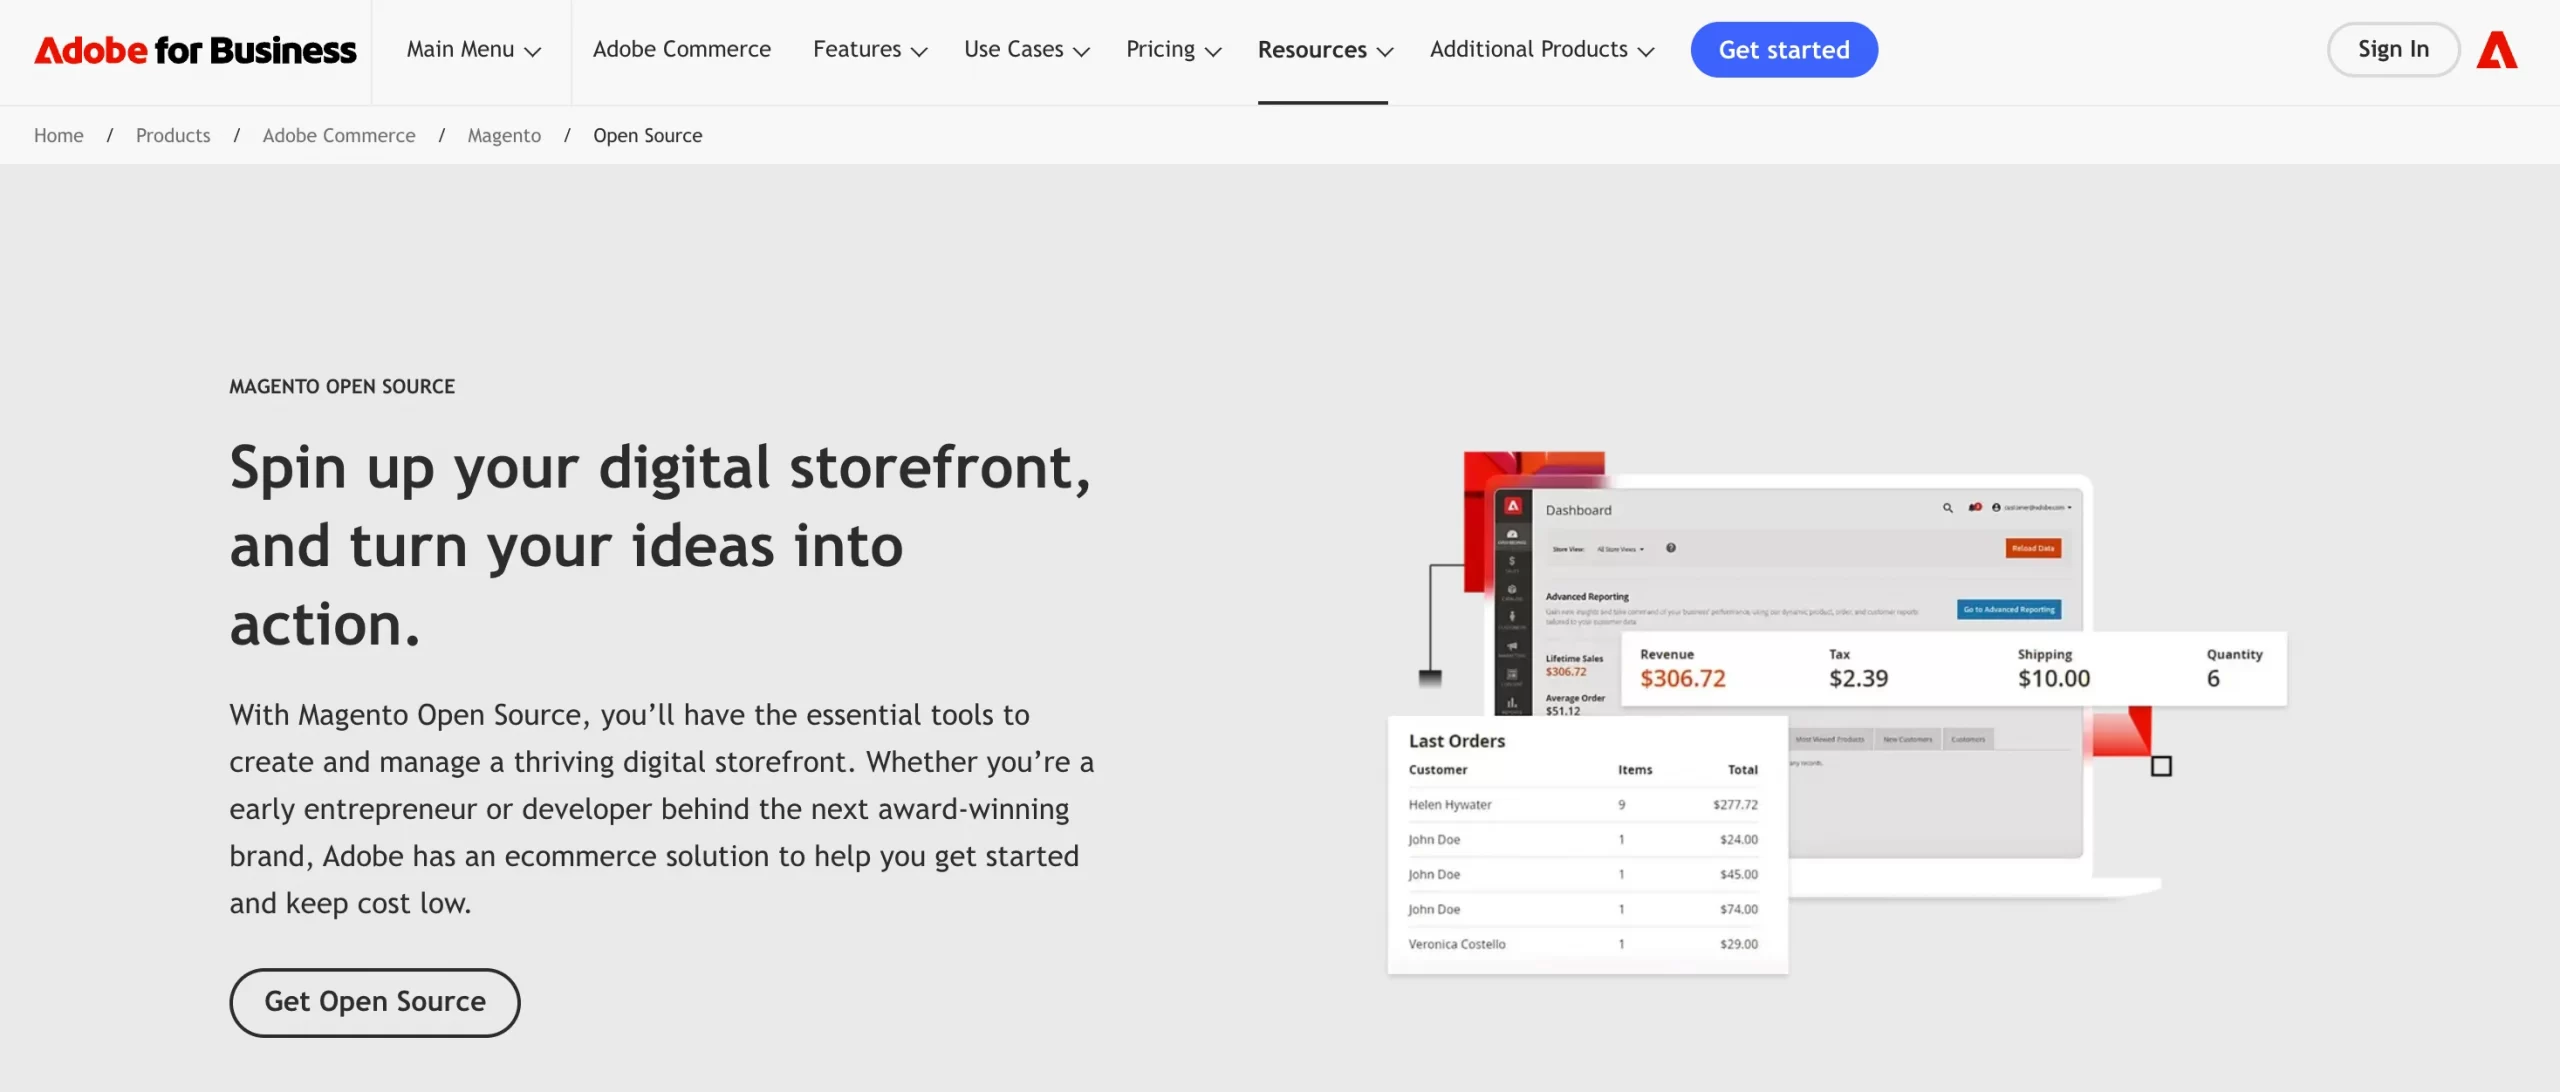
Task: Click the MAGENTO OPEN SOURCE label
Action: 342,386
